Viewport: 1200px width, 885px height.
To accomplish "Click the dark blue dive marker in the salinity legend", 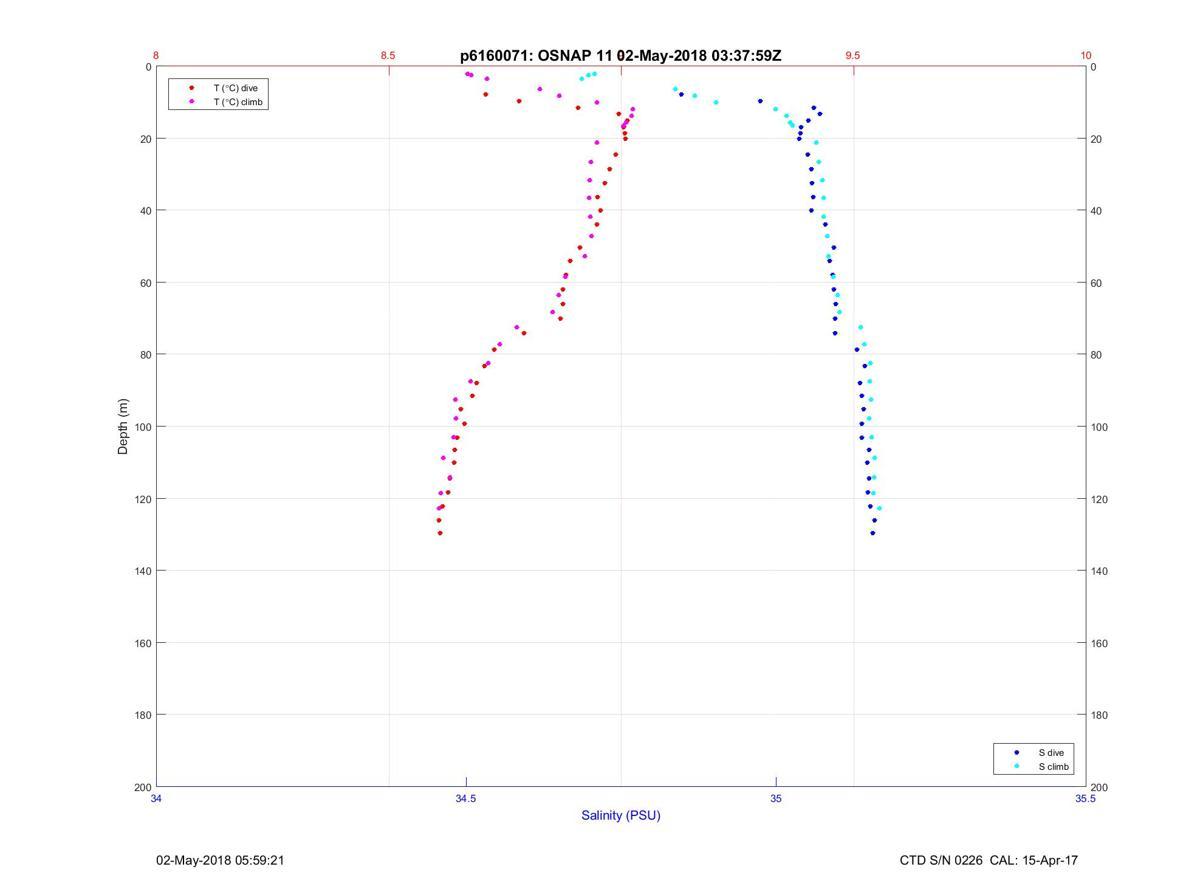I will pyautogui.click(x=1017, y=752).
